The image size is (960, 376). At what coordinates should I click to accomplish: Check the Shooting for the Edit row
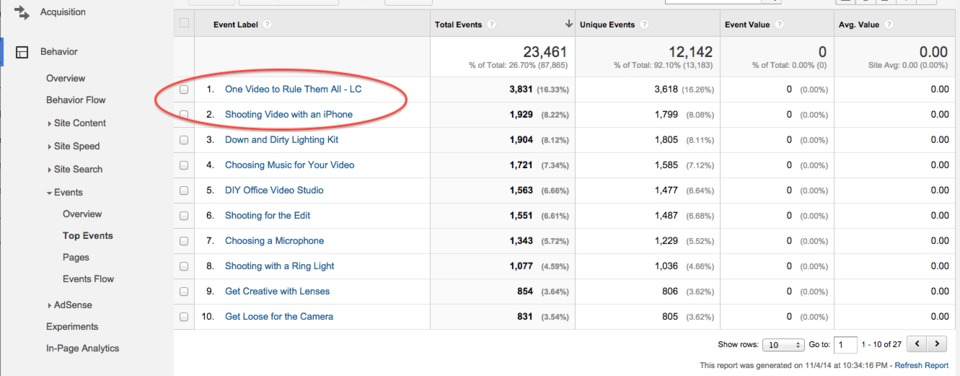[184, 216]
